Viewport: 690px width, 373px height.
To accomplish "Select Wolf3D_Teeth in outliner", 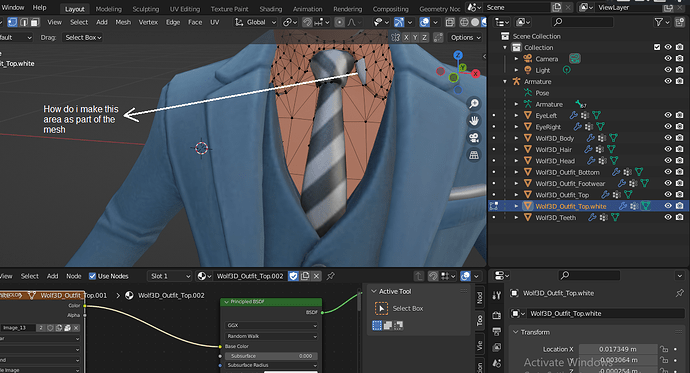I will click(555, 217).
